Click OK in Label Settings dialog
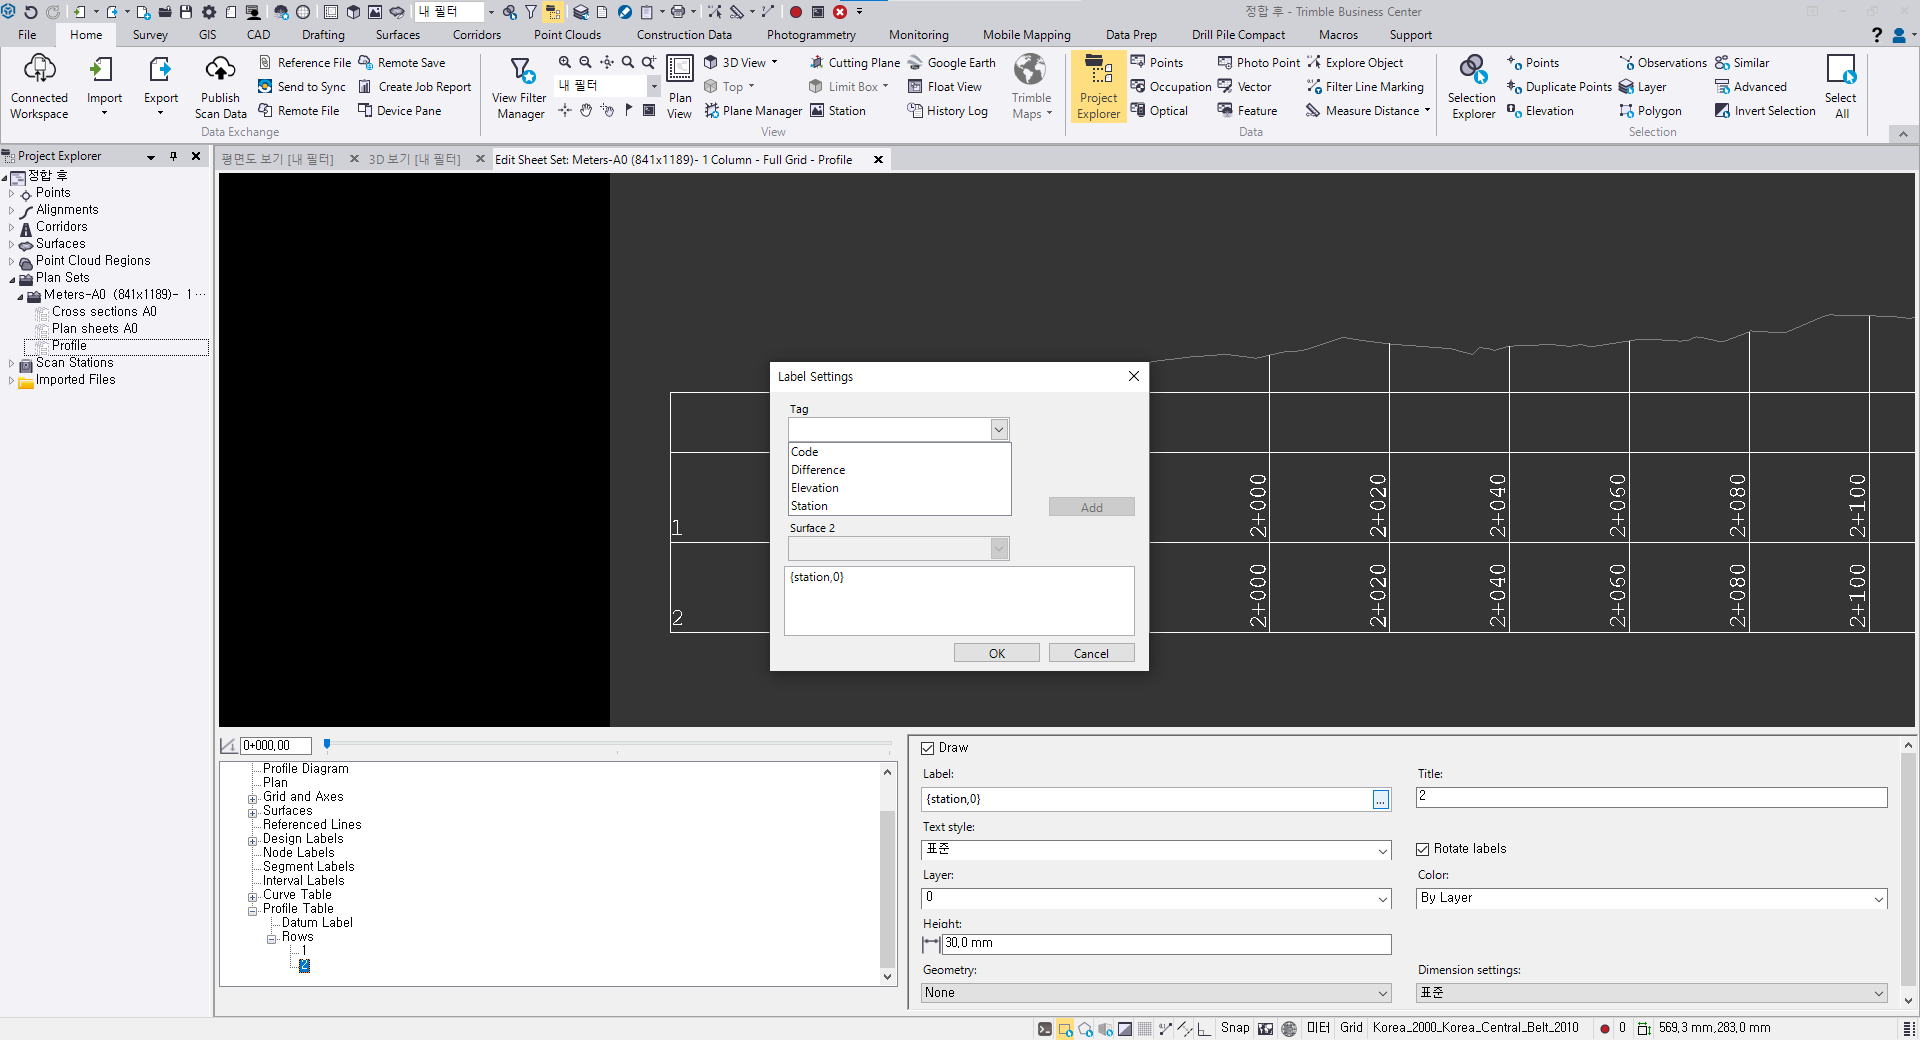This screenshot has height=1040, width=1920. click(996, 653)
